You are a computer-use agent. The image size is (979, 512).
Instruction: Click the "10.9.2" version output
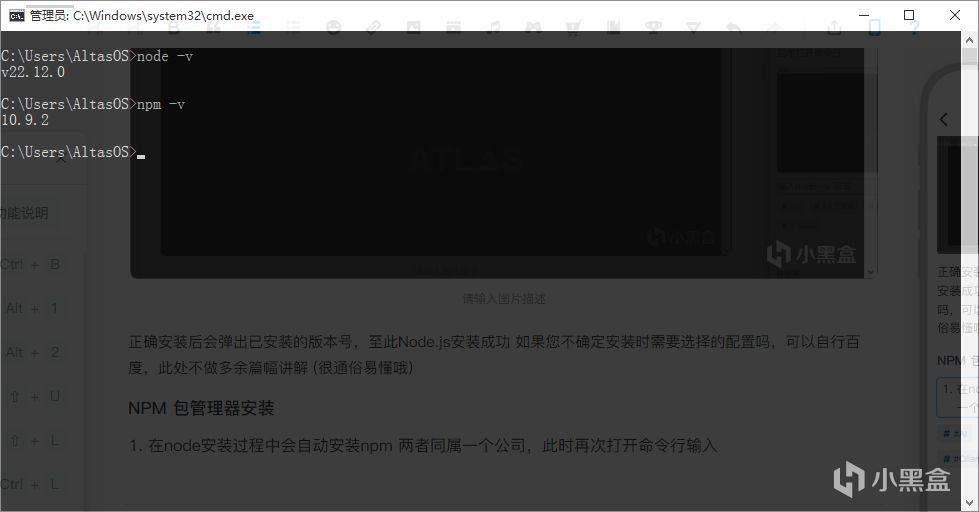[24, 120]
